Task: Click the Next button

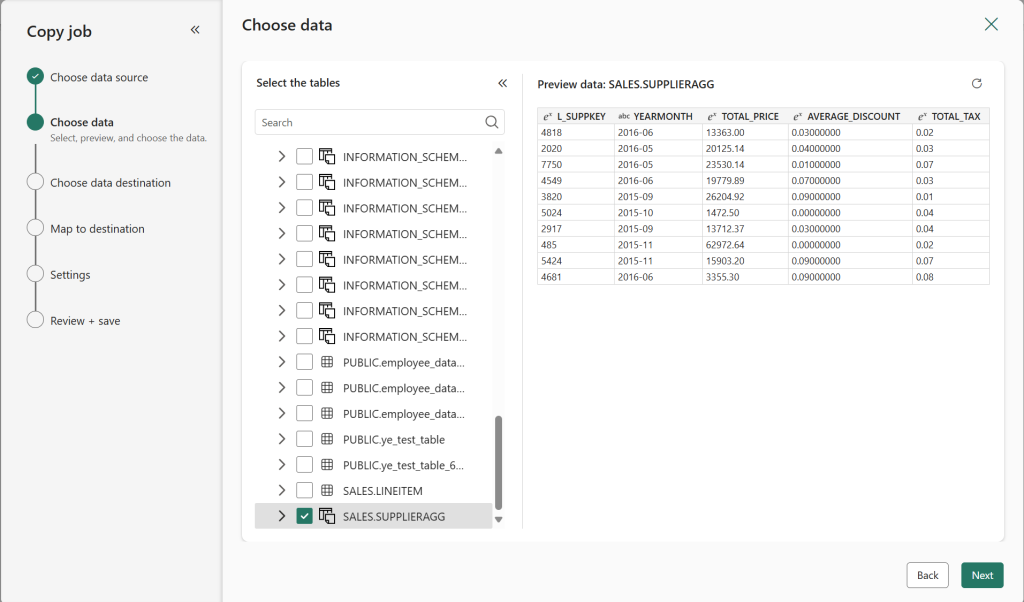Action: pos(981,575)
